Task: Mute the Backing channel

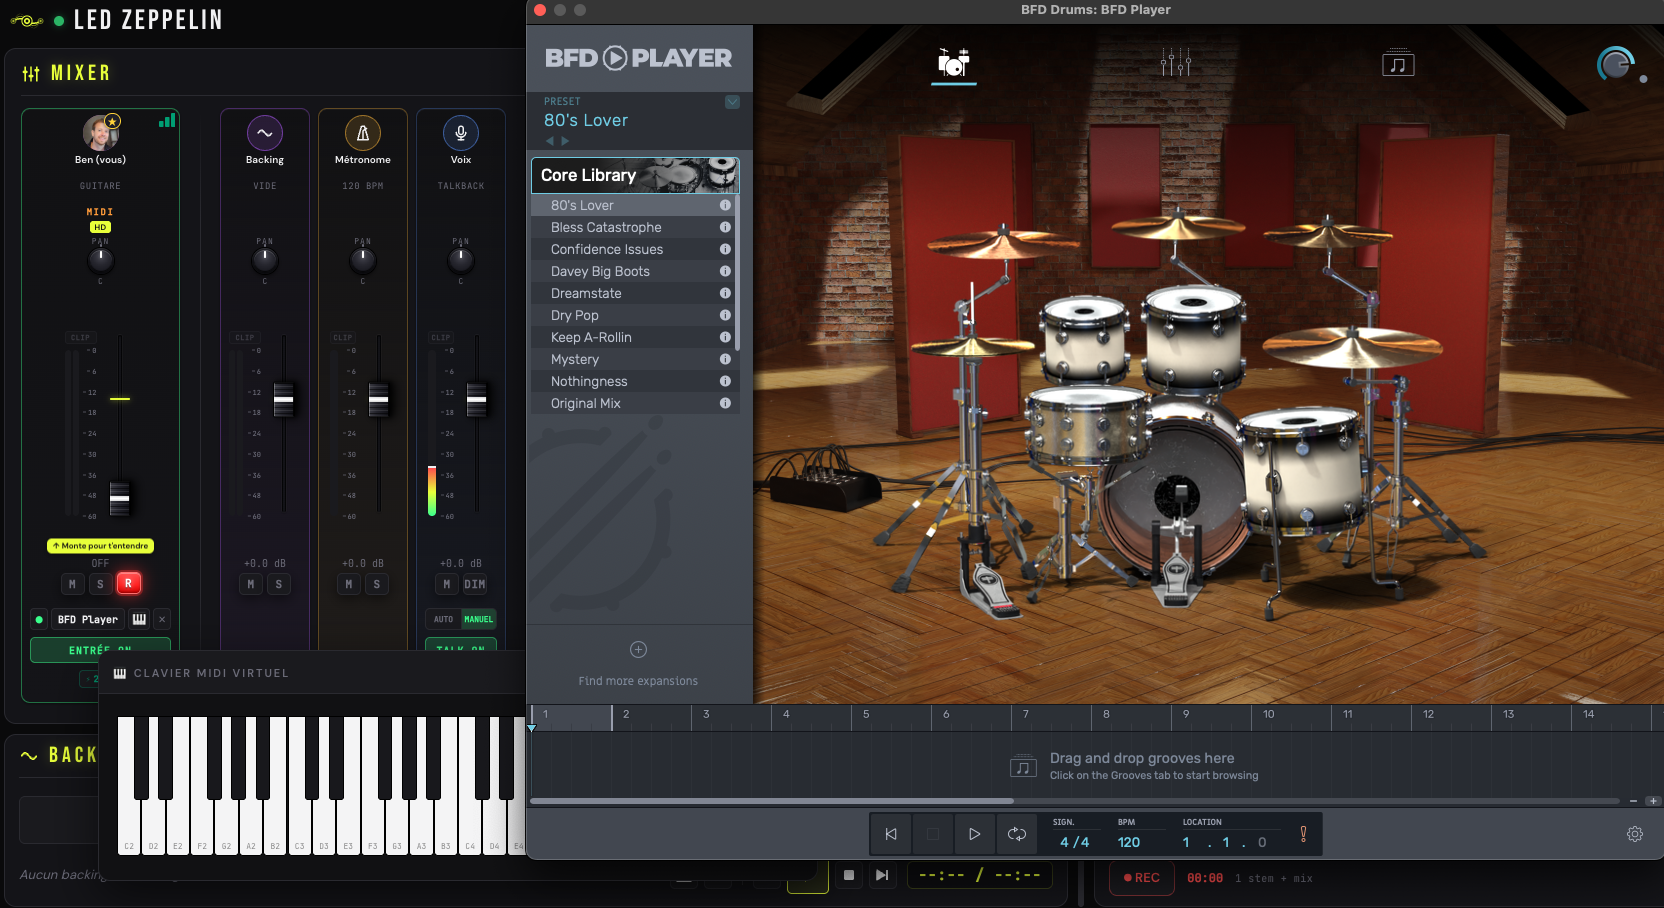Action: coord(250,584)
